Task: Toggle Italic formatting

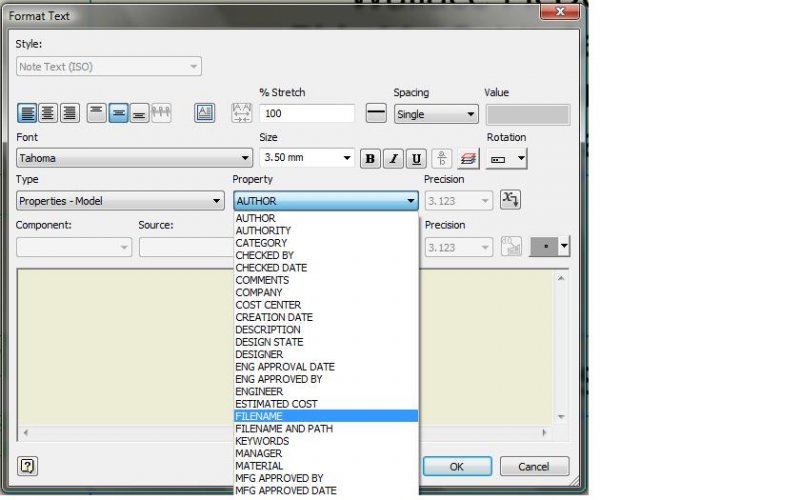Action: (x=393, y=159)
